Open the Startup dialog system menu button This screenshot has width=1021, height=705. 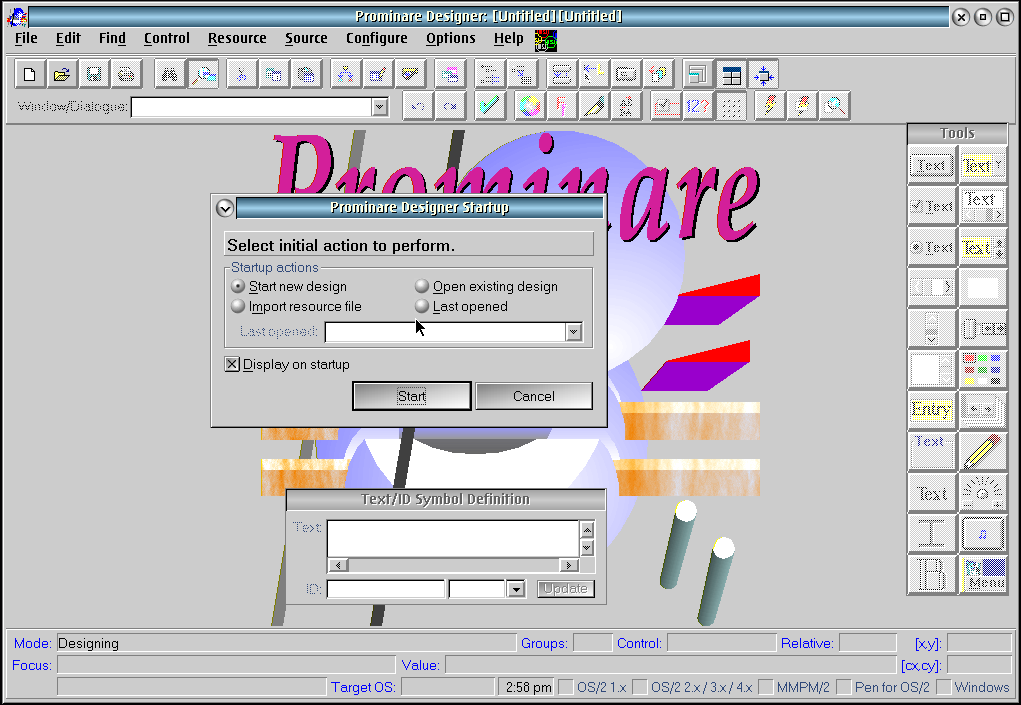click(x=225, y=208)
